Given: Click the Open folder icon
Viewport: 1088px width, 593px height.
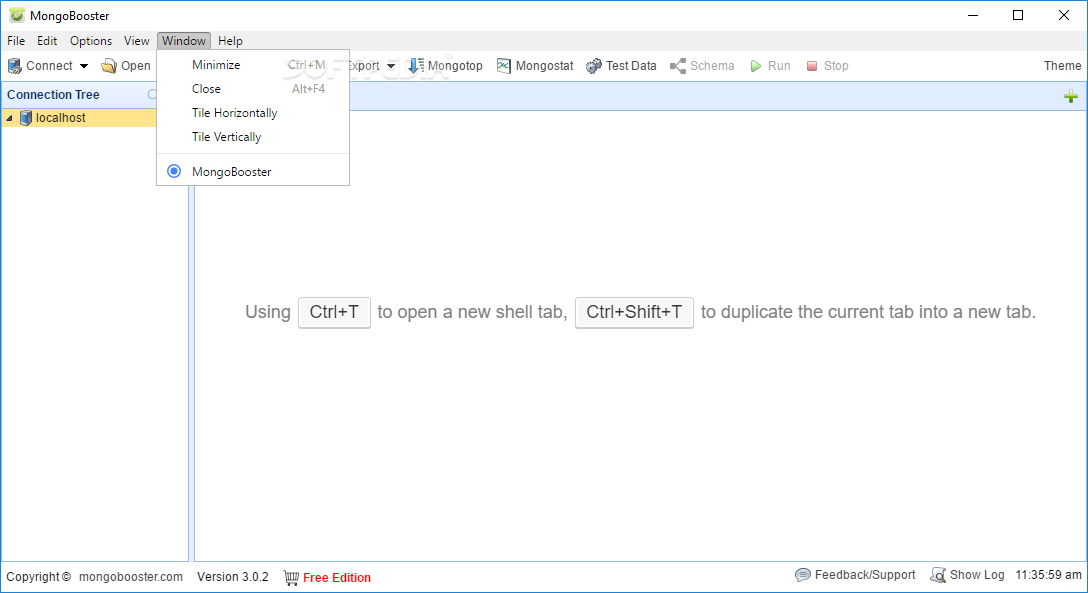Looking at the screenshot, I should tap(109, 66).
